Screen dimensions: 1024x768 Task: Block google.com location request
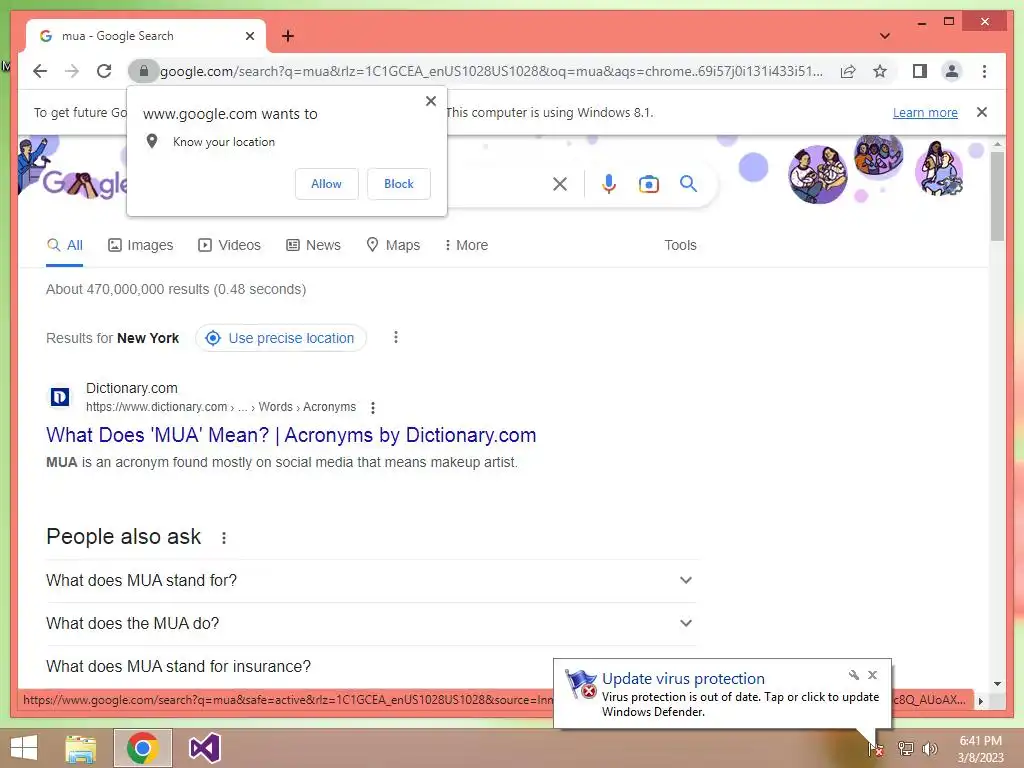(x=398, y=184)
